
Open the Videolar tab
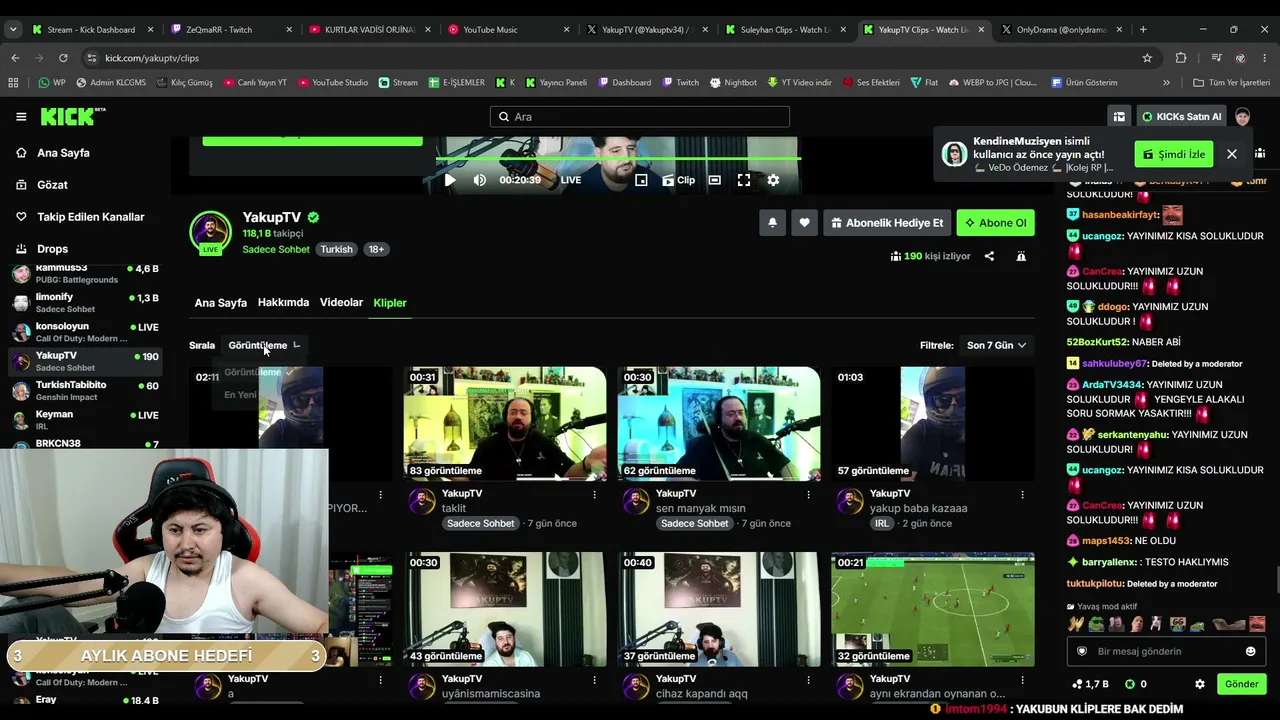[341, 303]
